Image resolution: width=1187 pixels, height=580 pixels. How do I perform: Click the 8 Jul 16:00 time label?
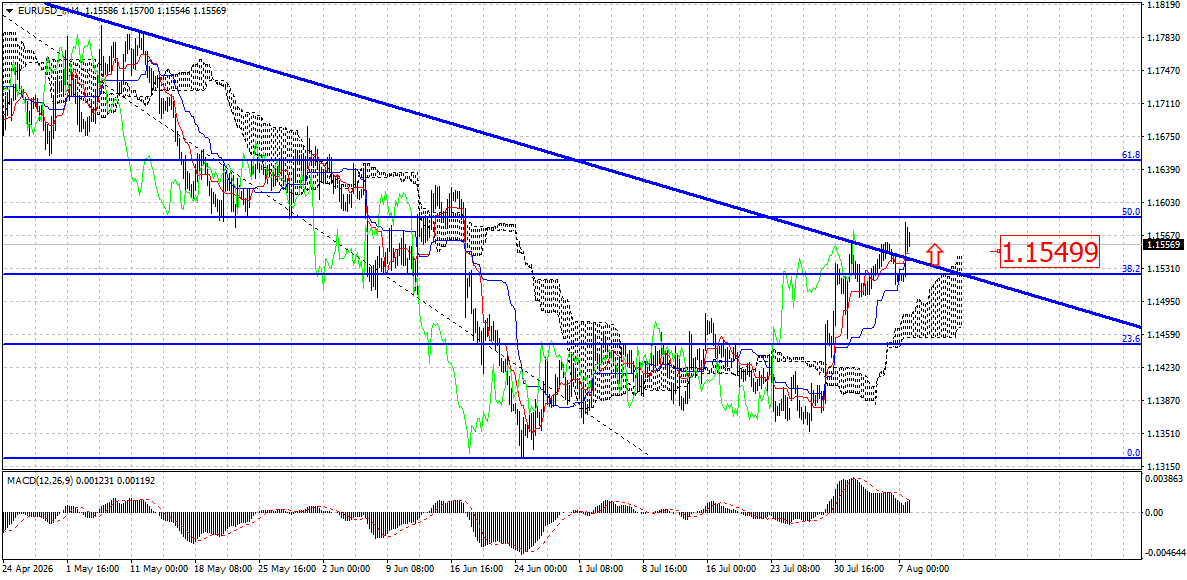[x=666, y=567]
